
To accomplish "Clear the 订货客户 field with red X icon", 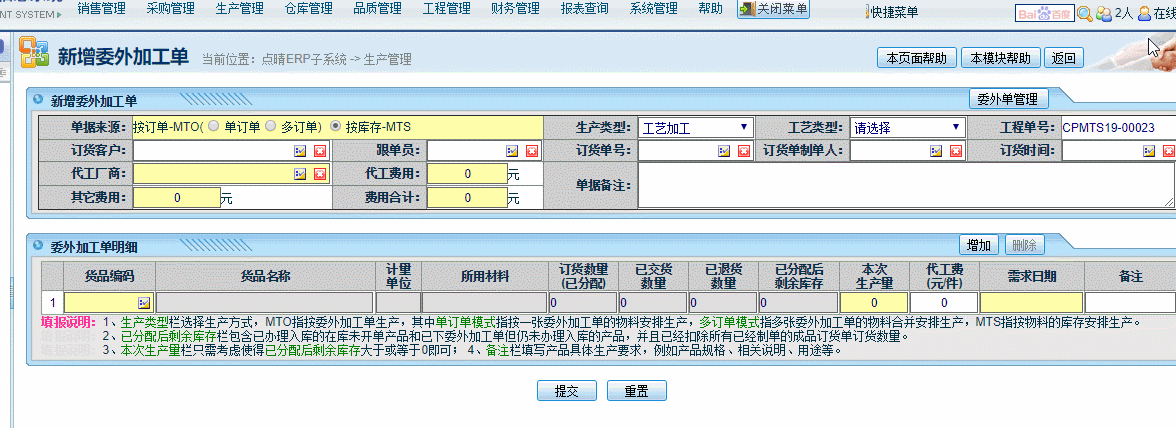I will tap(320, 151).
